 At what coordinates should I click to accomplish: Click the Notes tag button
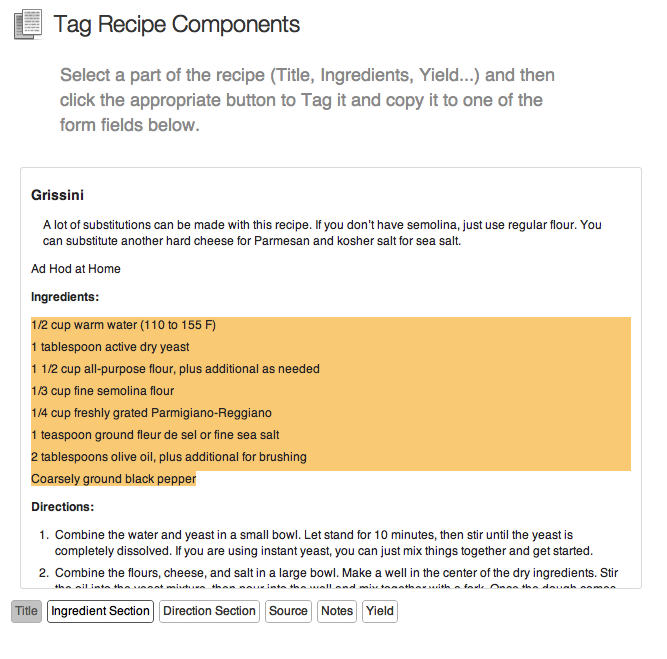[337, 611]
